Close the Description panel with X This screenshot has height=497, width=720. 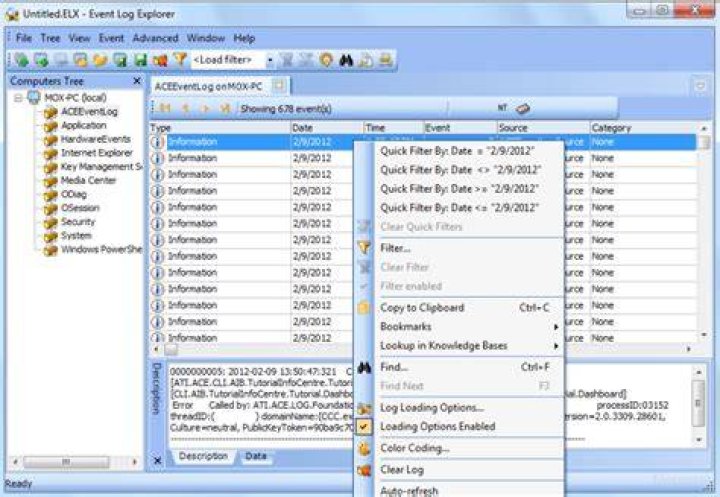(158, 460)
